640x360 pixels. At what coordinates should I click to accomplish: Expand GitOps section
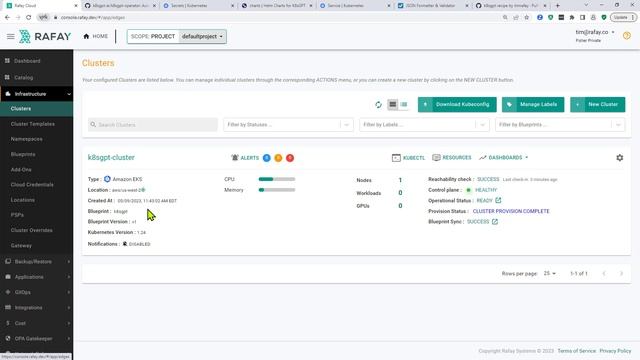37,292
